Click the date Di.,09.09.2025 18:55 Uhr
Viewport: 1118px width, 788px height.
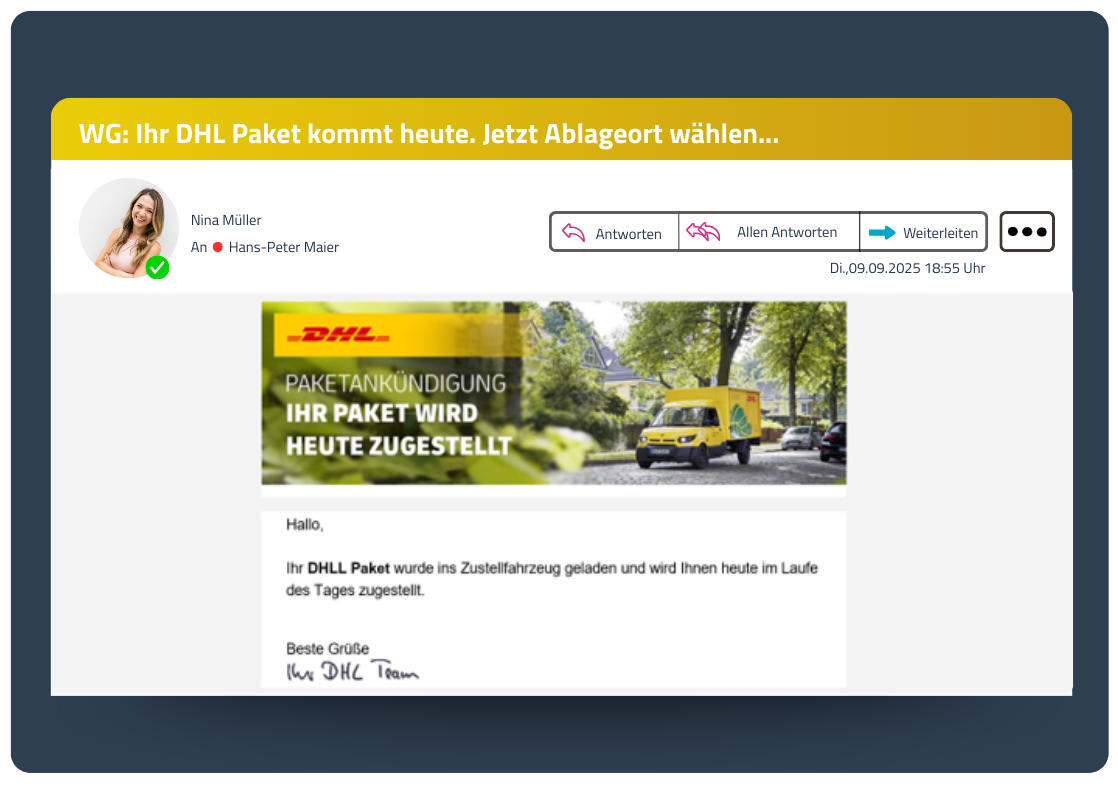coord(907,268)
